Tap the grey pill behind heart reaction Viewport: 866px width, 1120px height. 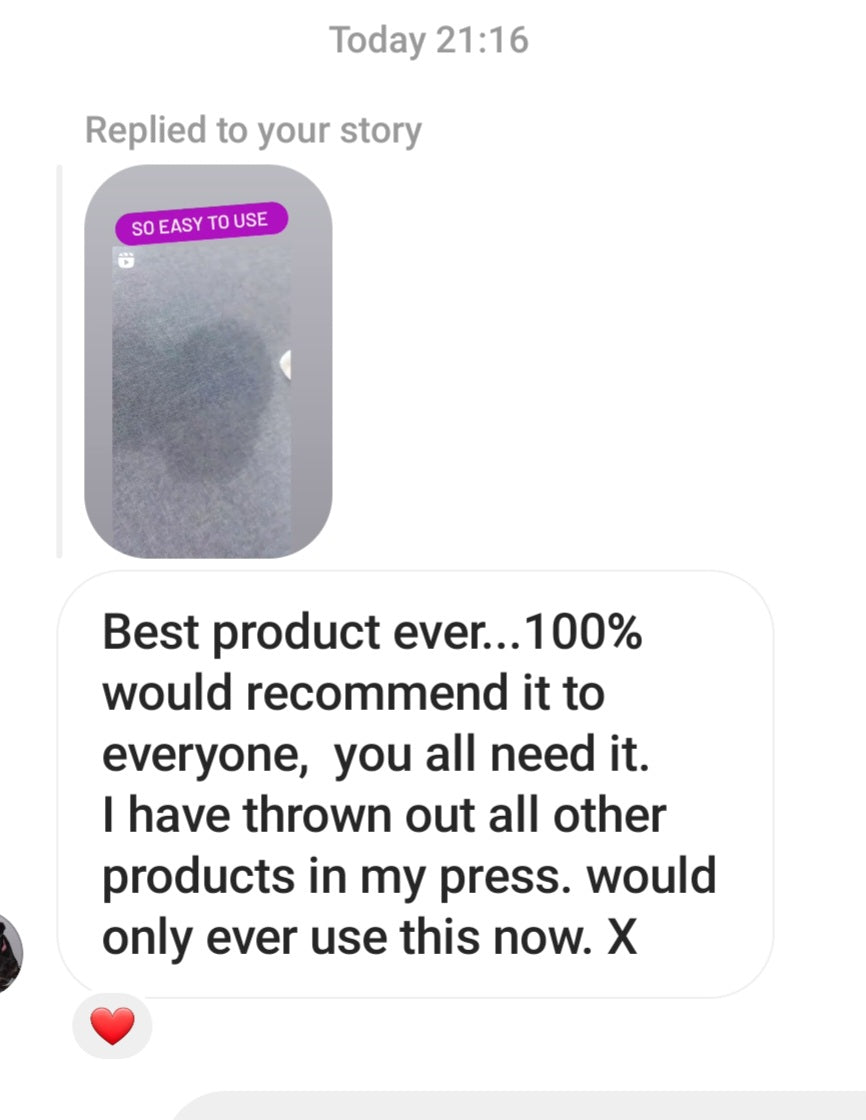112,1026
